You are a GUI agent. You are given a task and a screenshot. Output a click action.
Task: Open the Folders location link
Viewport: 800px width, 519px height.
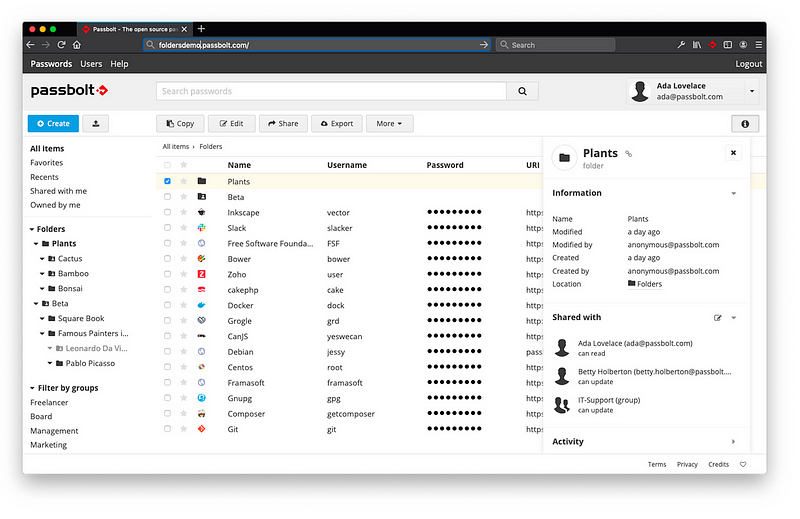point(645,284)
